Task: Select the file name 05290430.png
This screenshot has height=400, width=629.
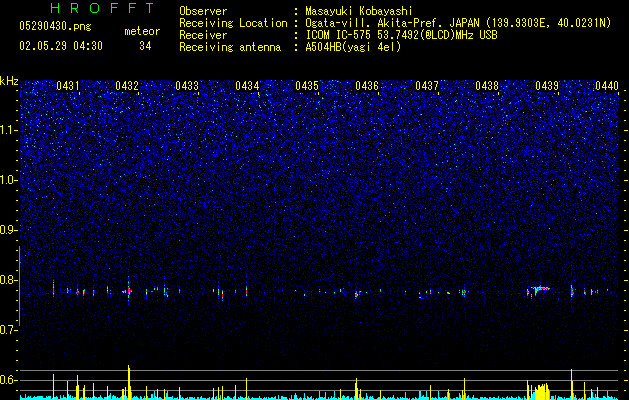Action: point(55,27)
